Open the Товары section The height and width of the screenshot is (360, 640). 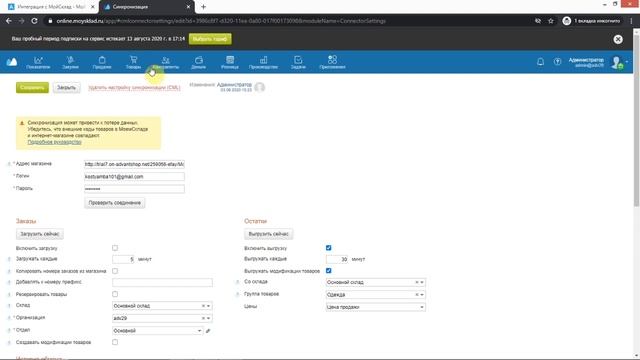coord(133,62)
